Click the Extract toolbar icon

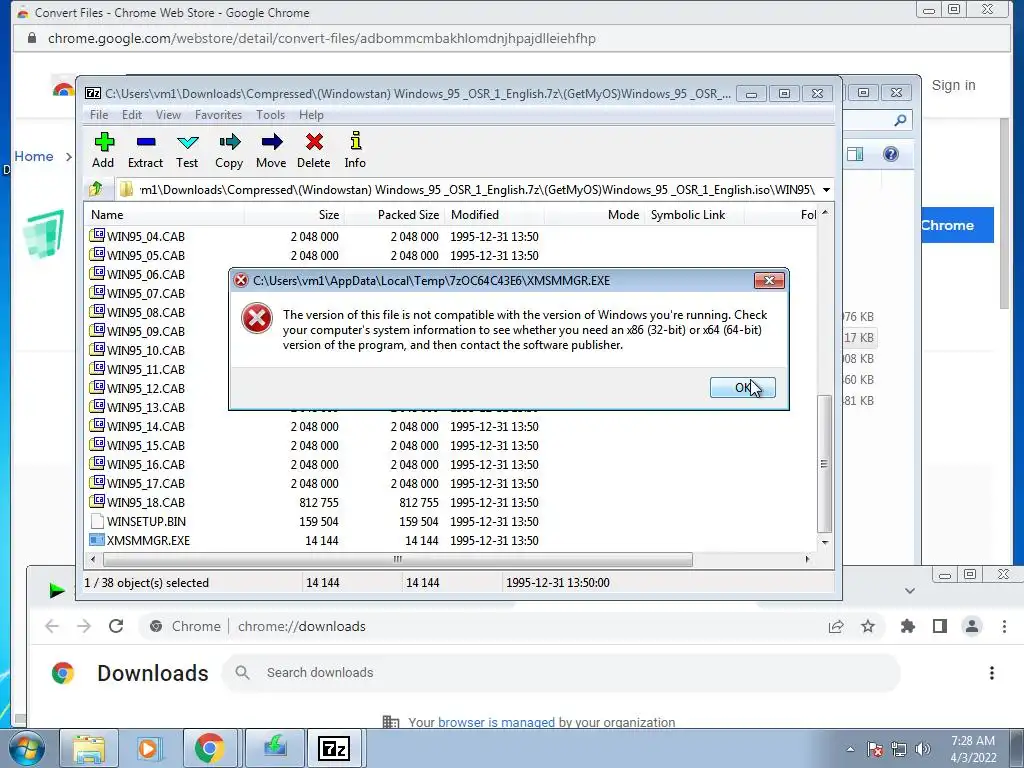[146, 150]
